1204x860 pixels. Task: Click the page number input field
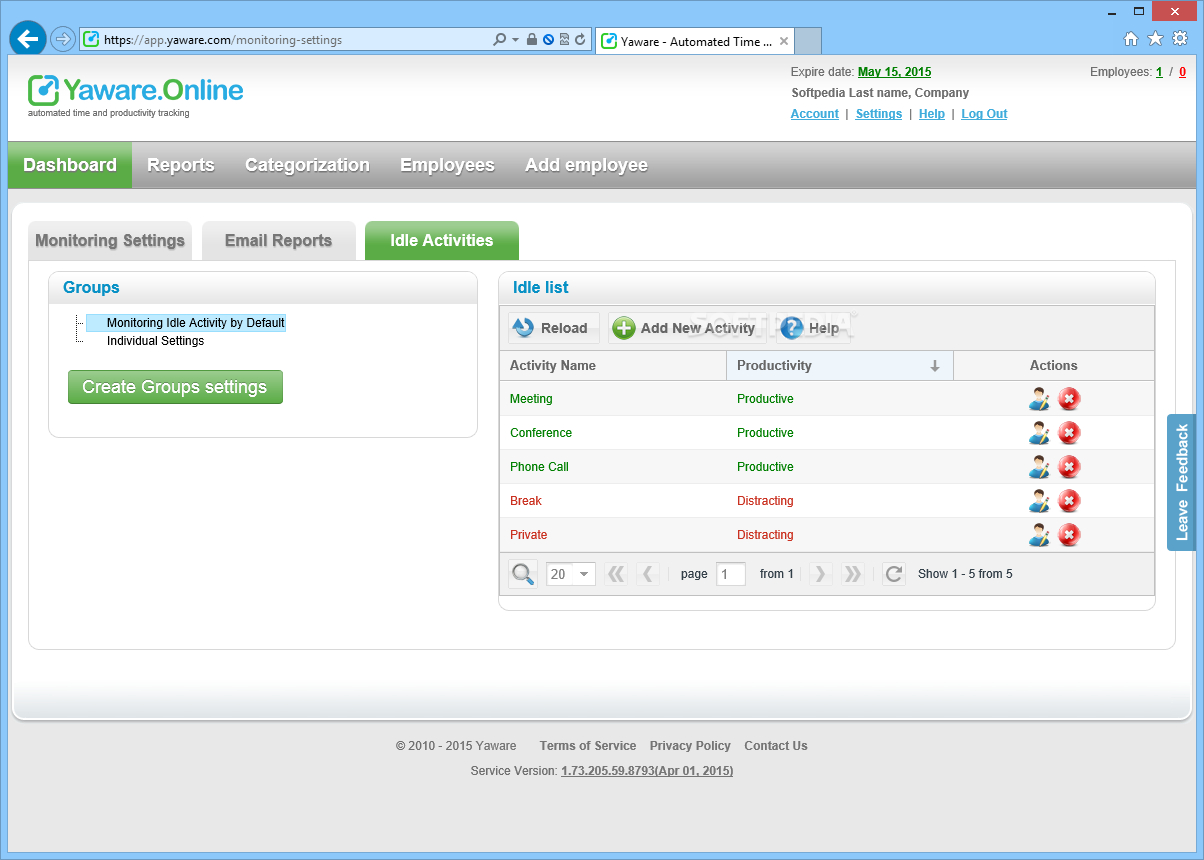[731, 574]
